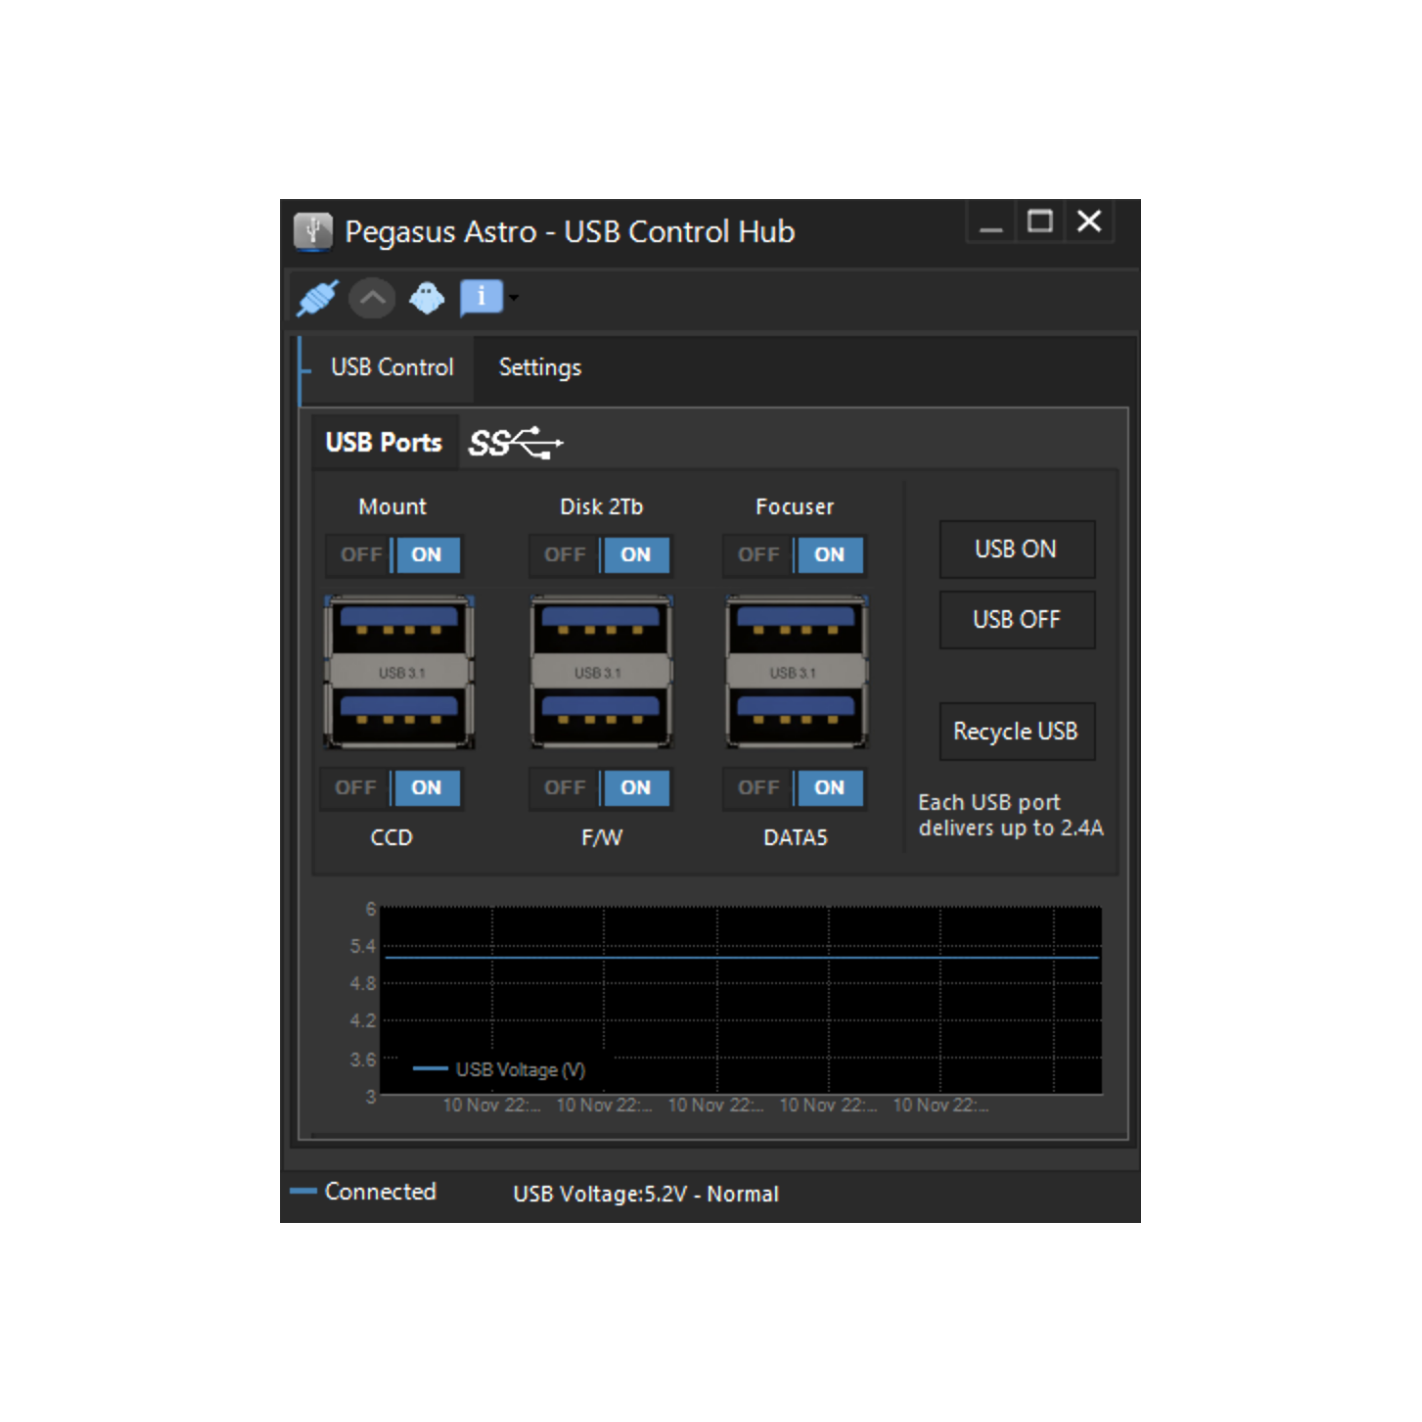Click the Focuser/DATA5 USB port image
This screenshot has width=1422, height=1422.
coord(796,672)
